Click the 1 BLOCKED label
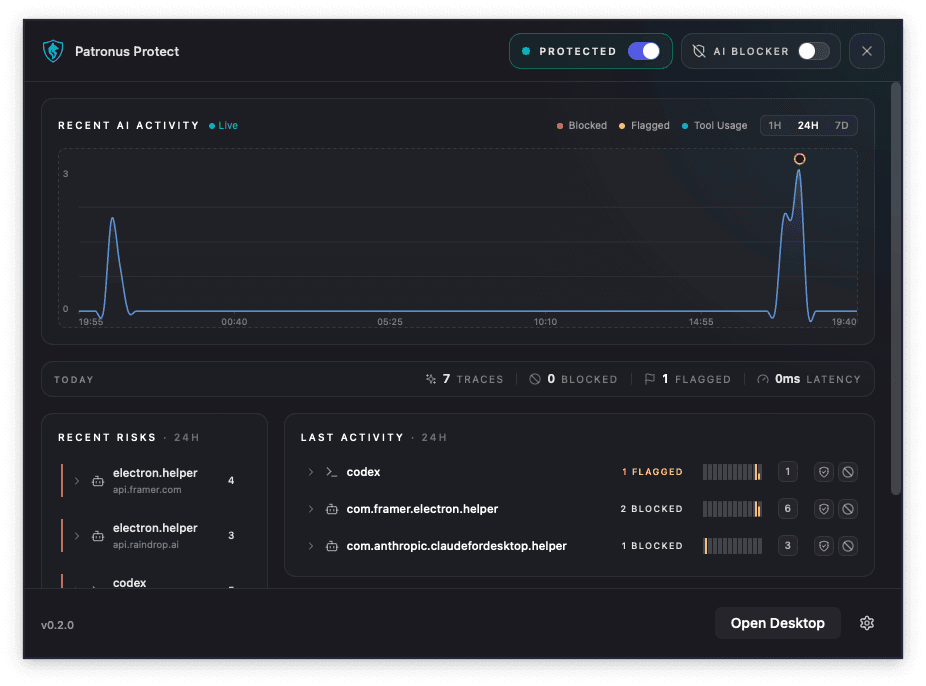This screenshot has width=926, height=686. pos(652,546)
